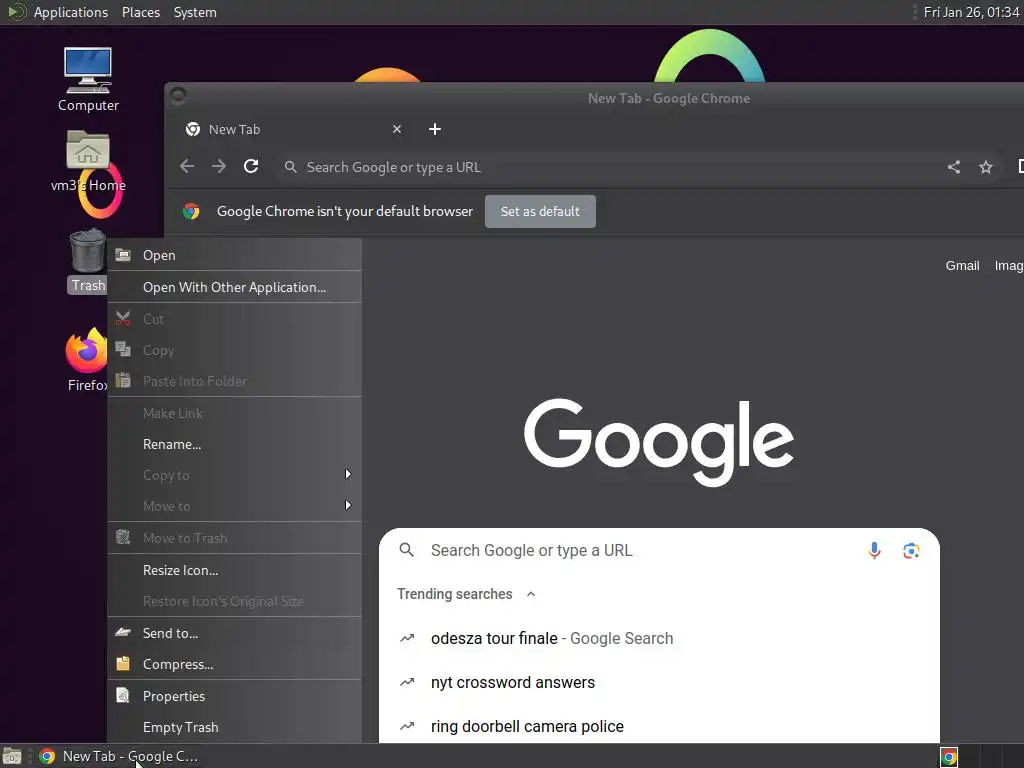Choose Empty Trash in context menu
Screen dimensions: 1024x768
[x=234, y=727]
